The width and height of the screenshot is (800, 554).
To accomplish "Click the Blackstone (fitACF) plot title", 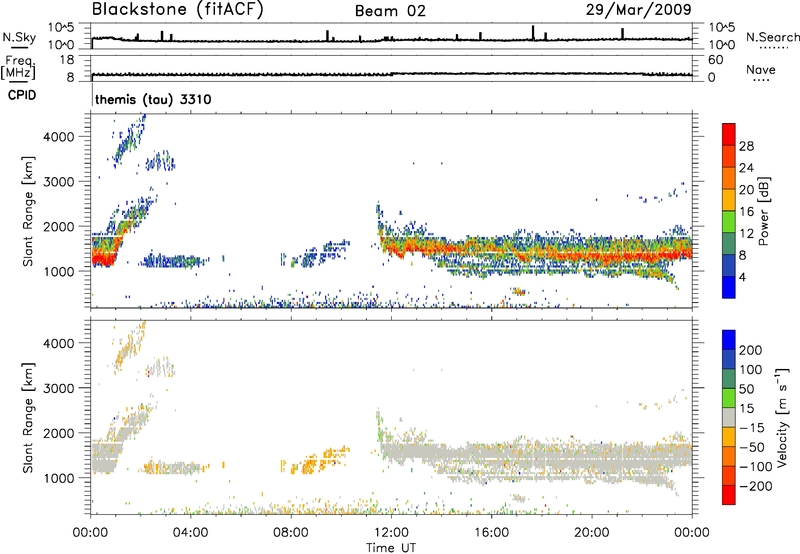I will pyautogui.click(x=178, y=9).
